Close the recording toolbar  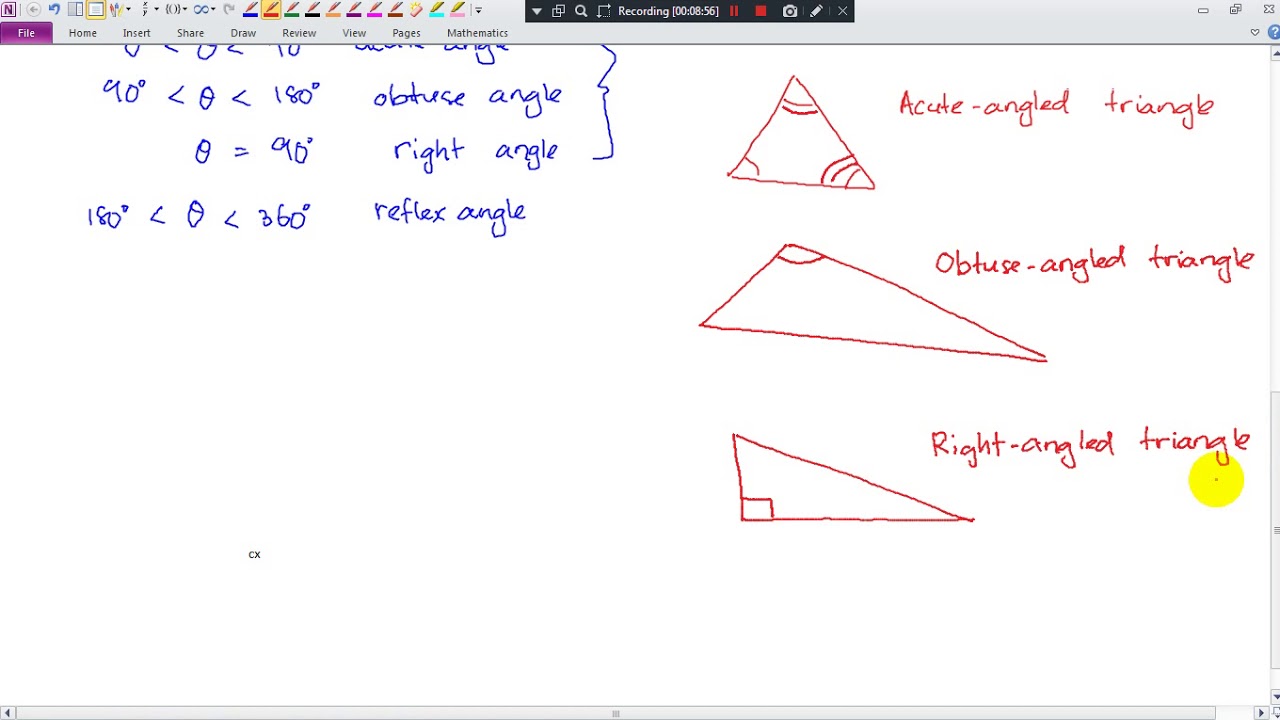[843, 11]
